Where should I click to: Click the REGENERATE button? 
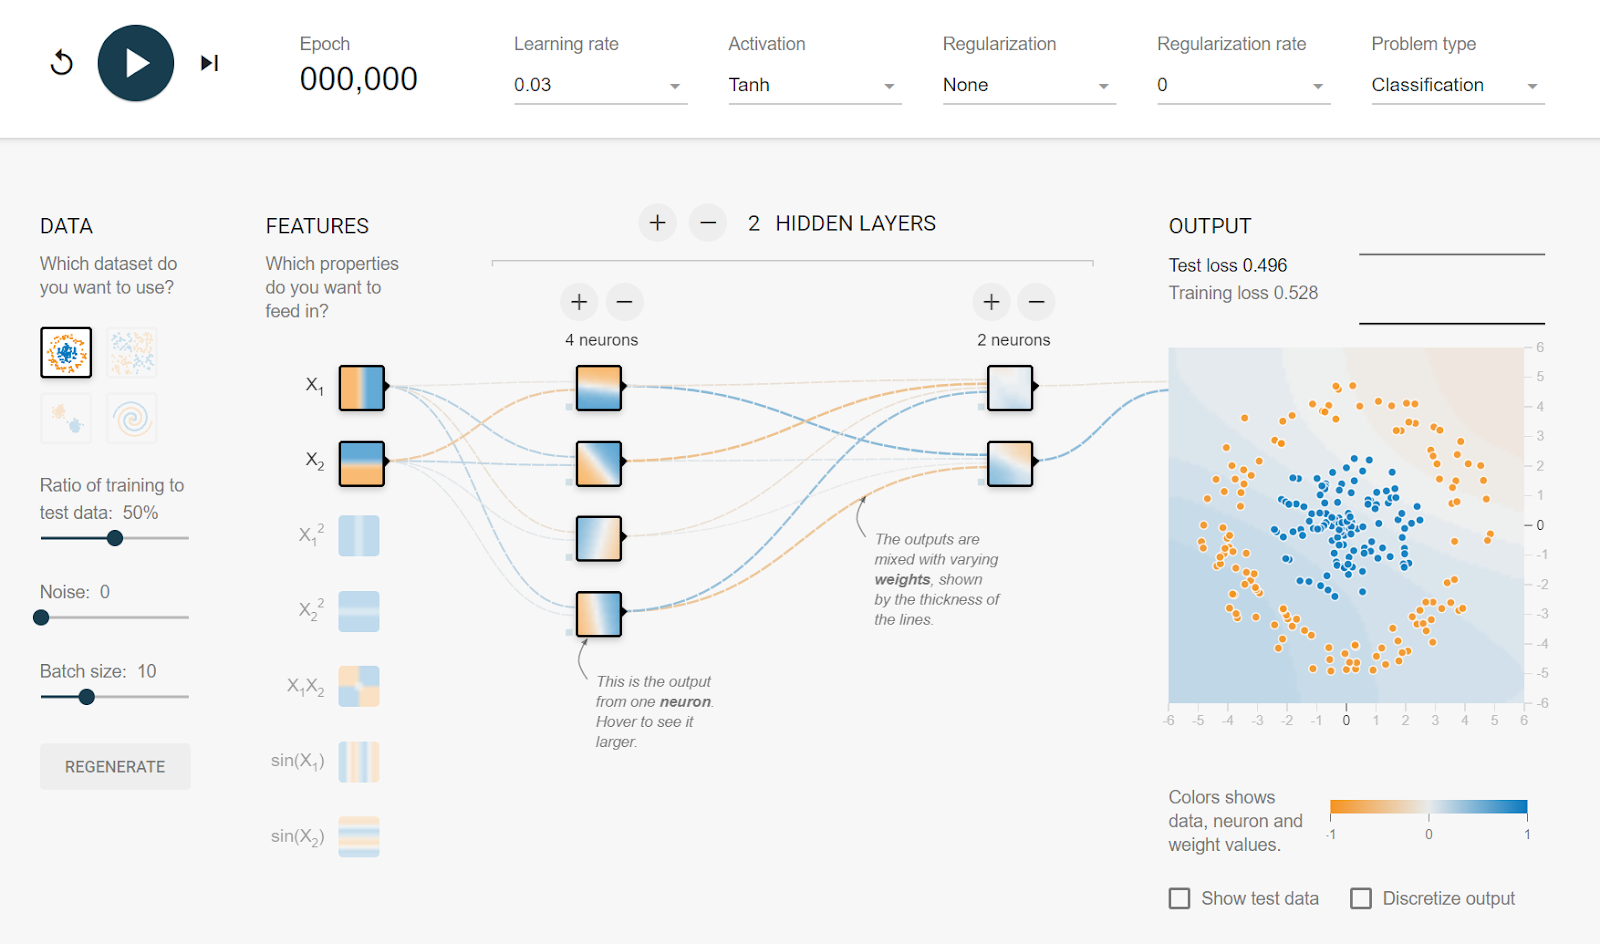(114, 766)
